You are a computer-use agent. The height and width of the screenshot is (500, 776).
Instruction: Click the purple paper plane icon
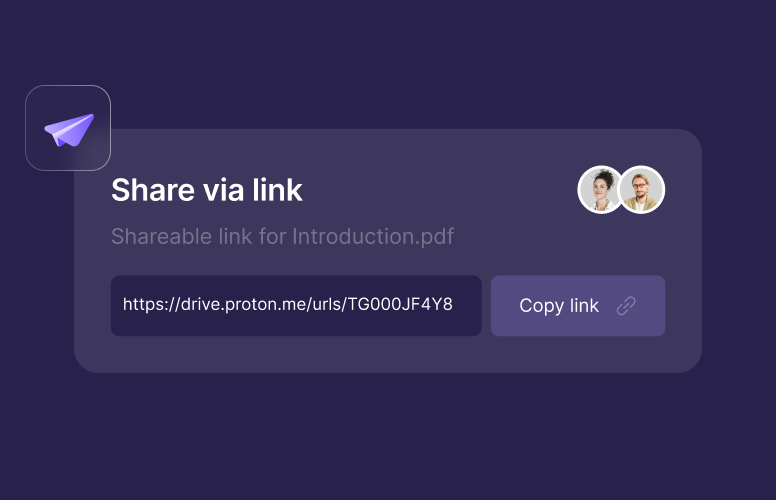(68, 130)
